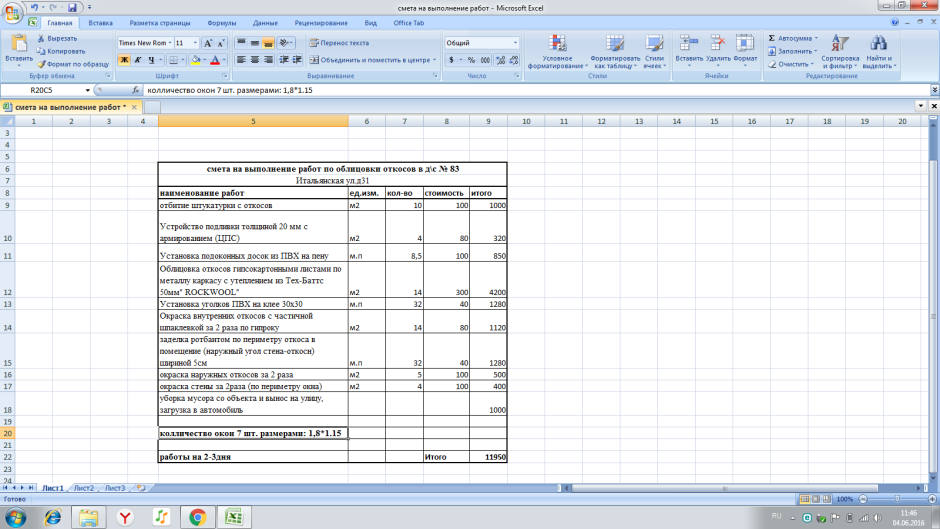Activate Format Painter (Формат по образцу)
This screenshot has width=940, height=529.
pos(73,64)
